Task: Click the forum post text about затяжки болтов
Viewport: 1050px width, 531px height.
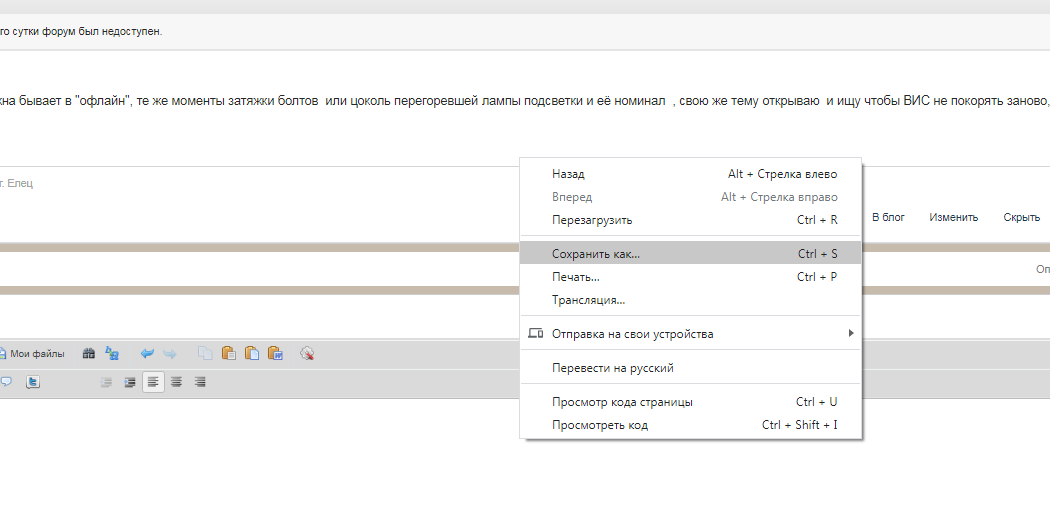Action: pyautogui.click(x=525, y=101)
